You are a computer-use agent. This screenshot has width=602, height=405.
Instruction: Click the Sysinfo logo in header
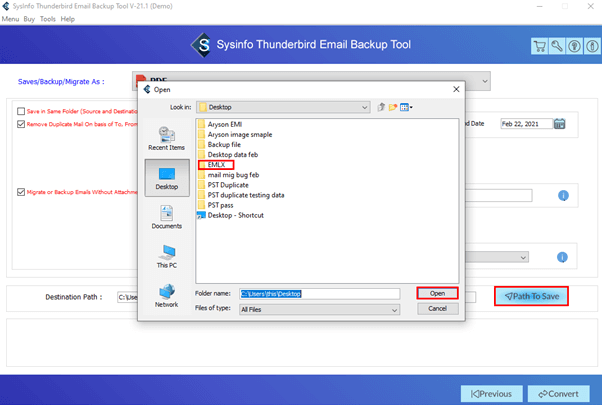tap(201, 45)
